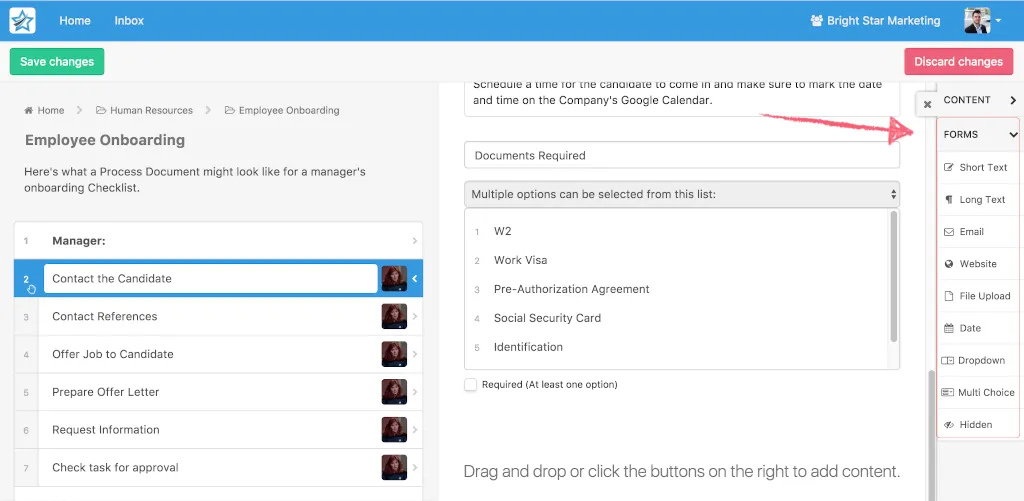1024x501 pixels.
Task: Click assignee avatar on Contact the Candidate
Action: [x=394, y=278]
